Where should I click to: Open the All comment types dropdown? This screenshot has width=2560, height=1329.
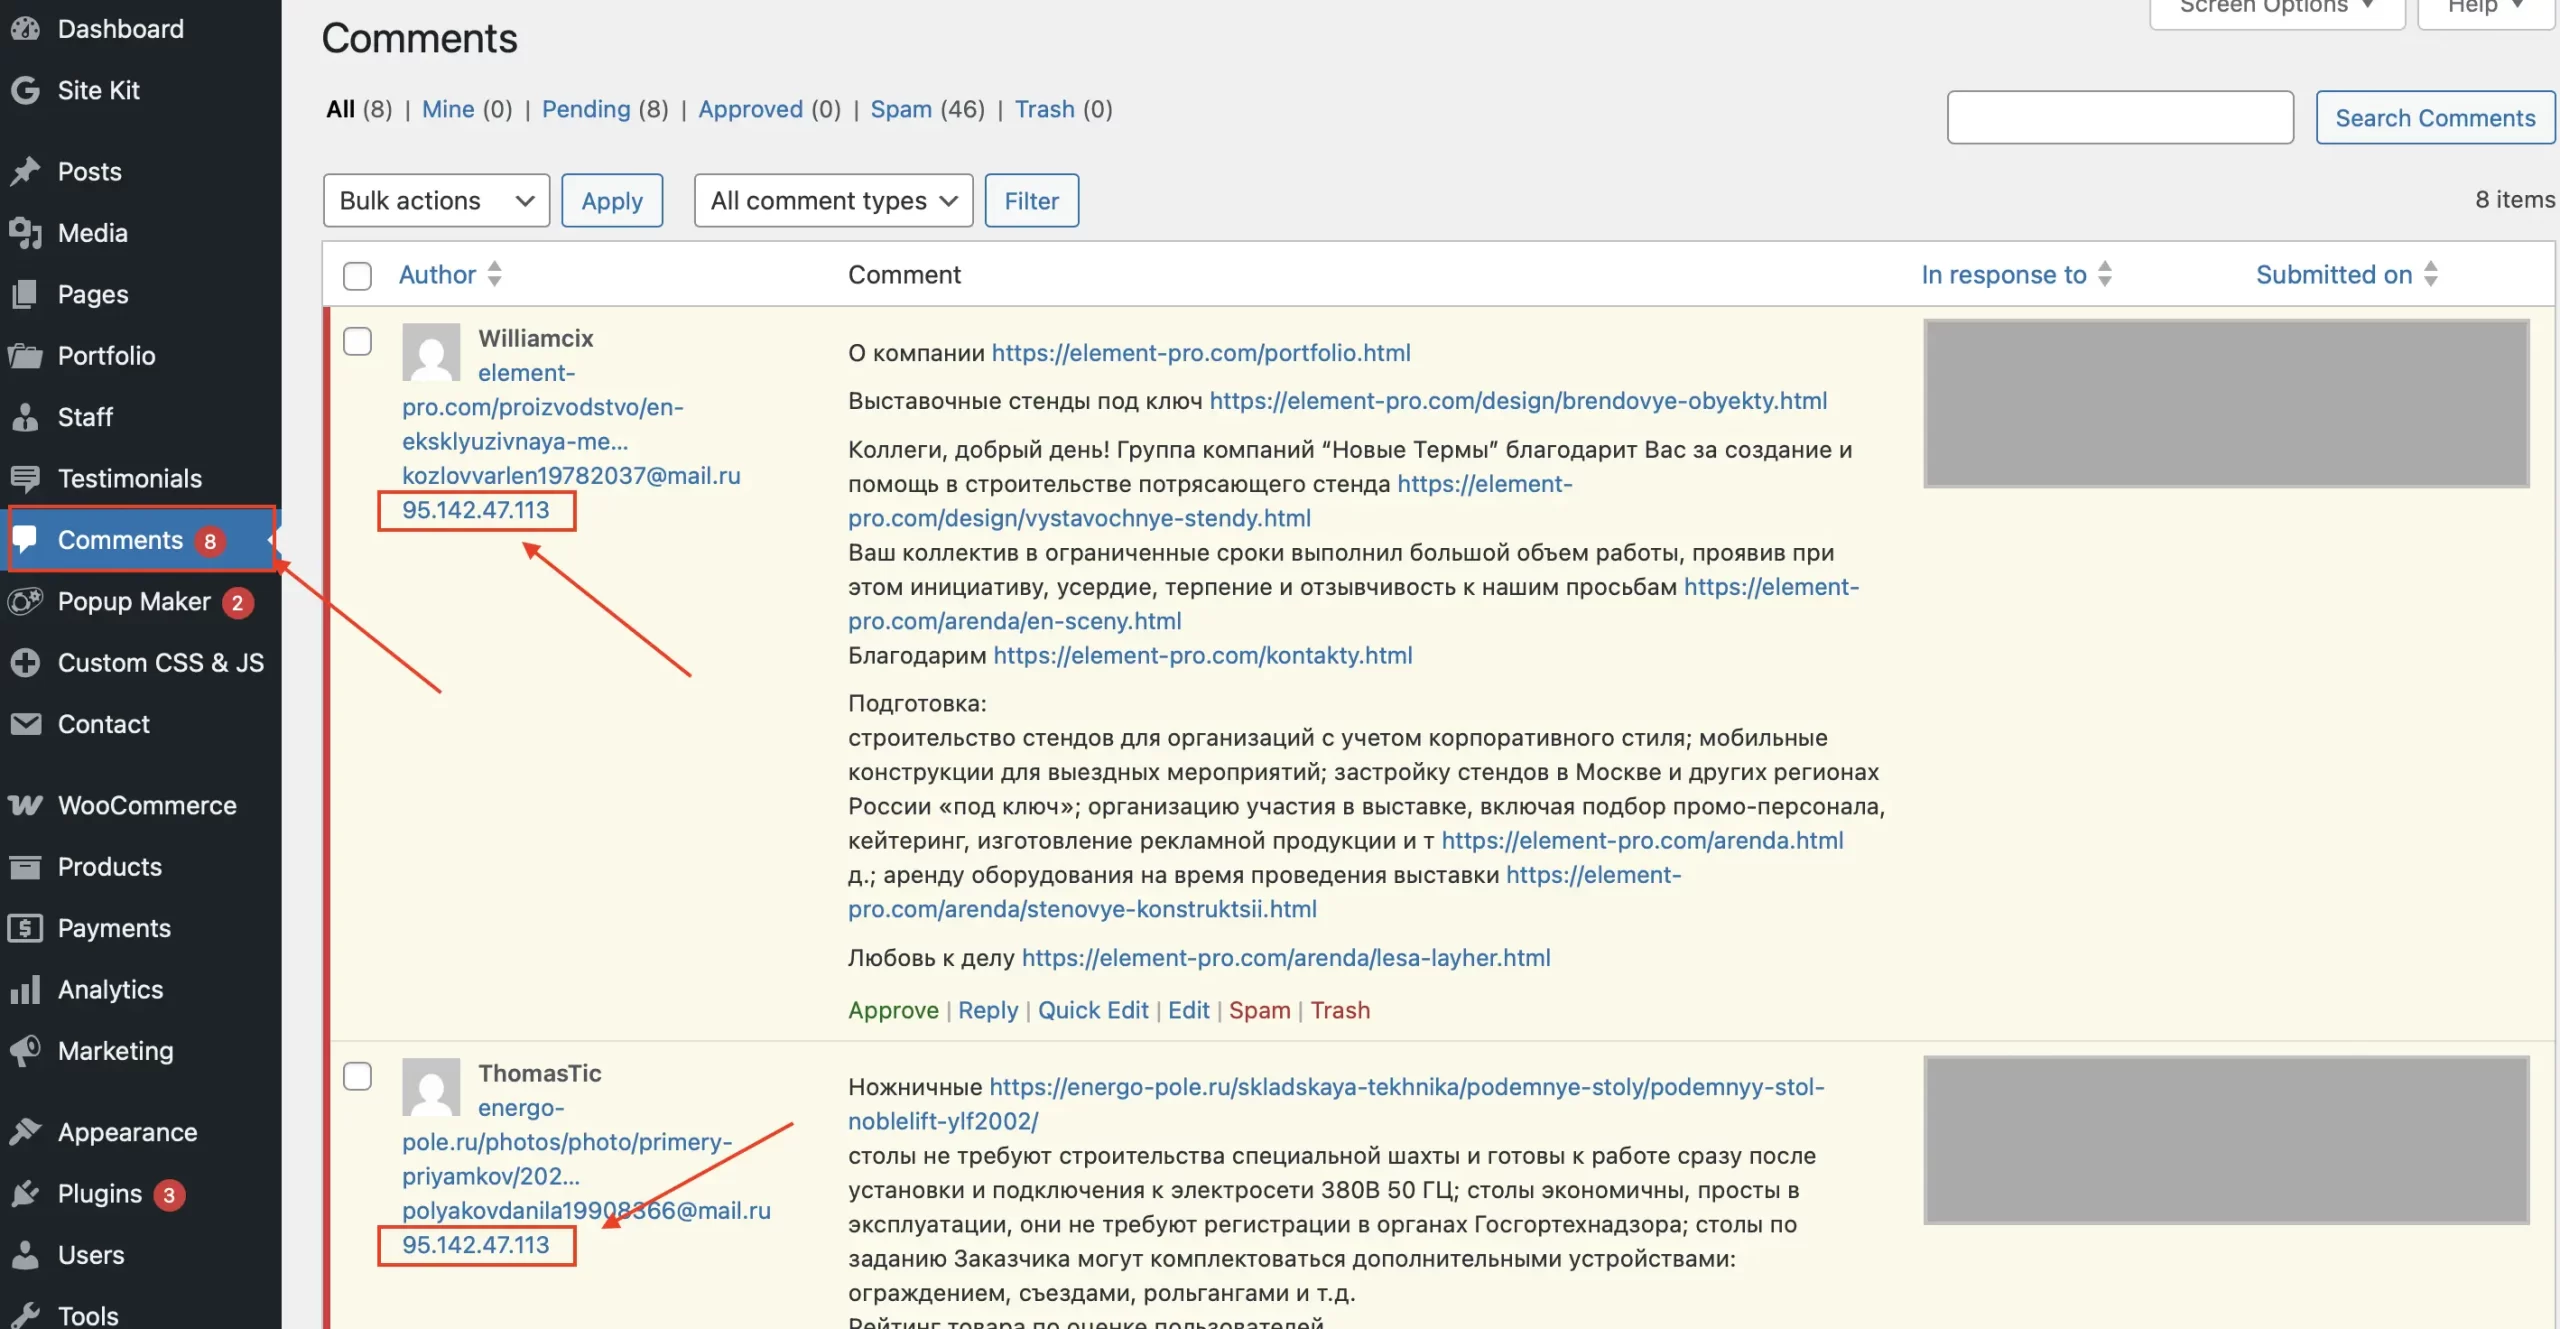point(832,200)
